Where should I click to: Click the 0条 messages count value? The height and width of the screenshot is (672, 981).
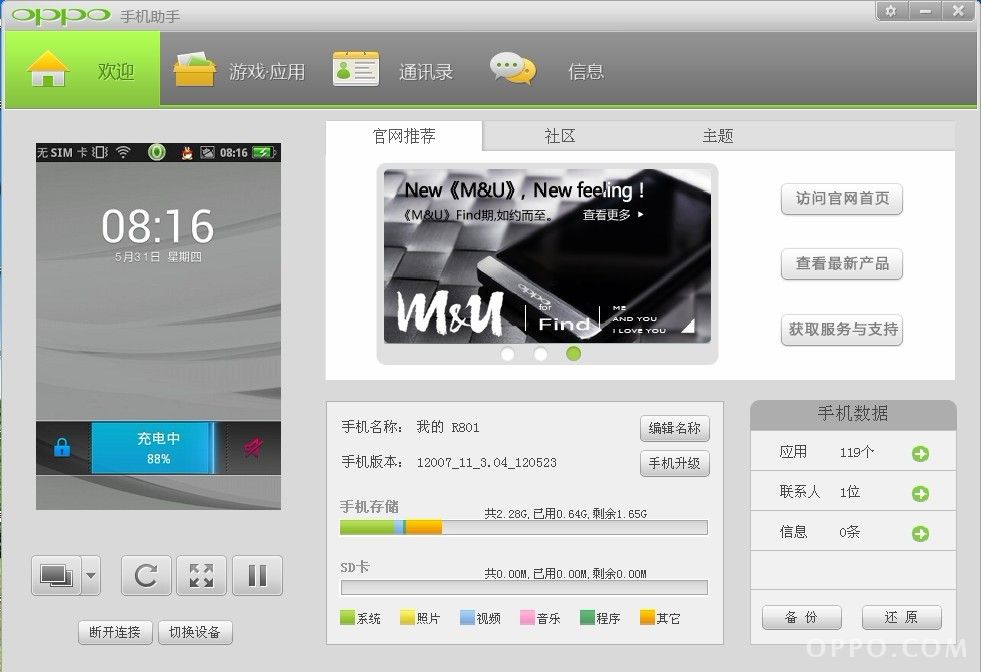850,532
